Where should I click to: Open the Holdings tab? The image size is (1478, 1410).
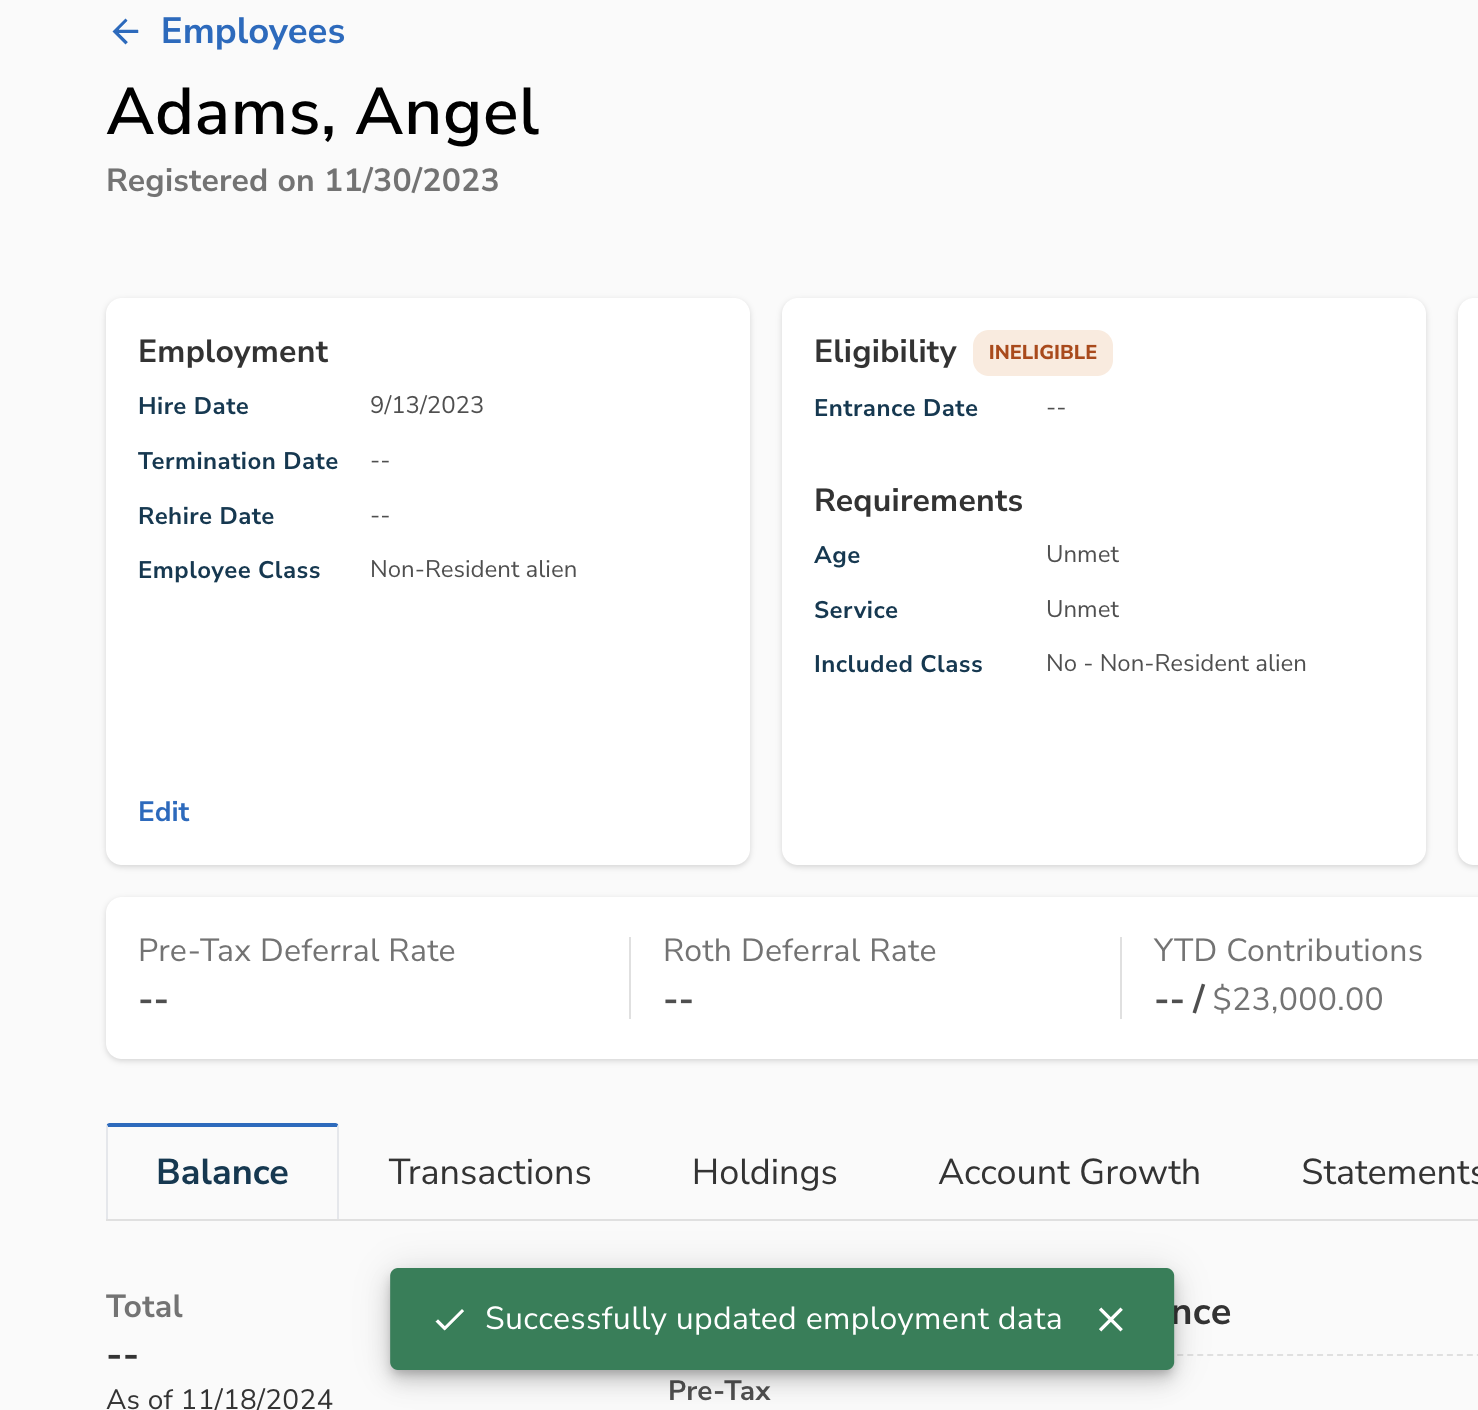(764, 1172)
